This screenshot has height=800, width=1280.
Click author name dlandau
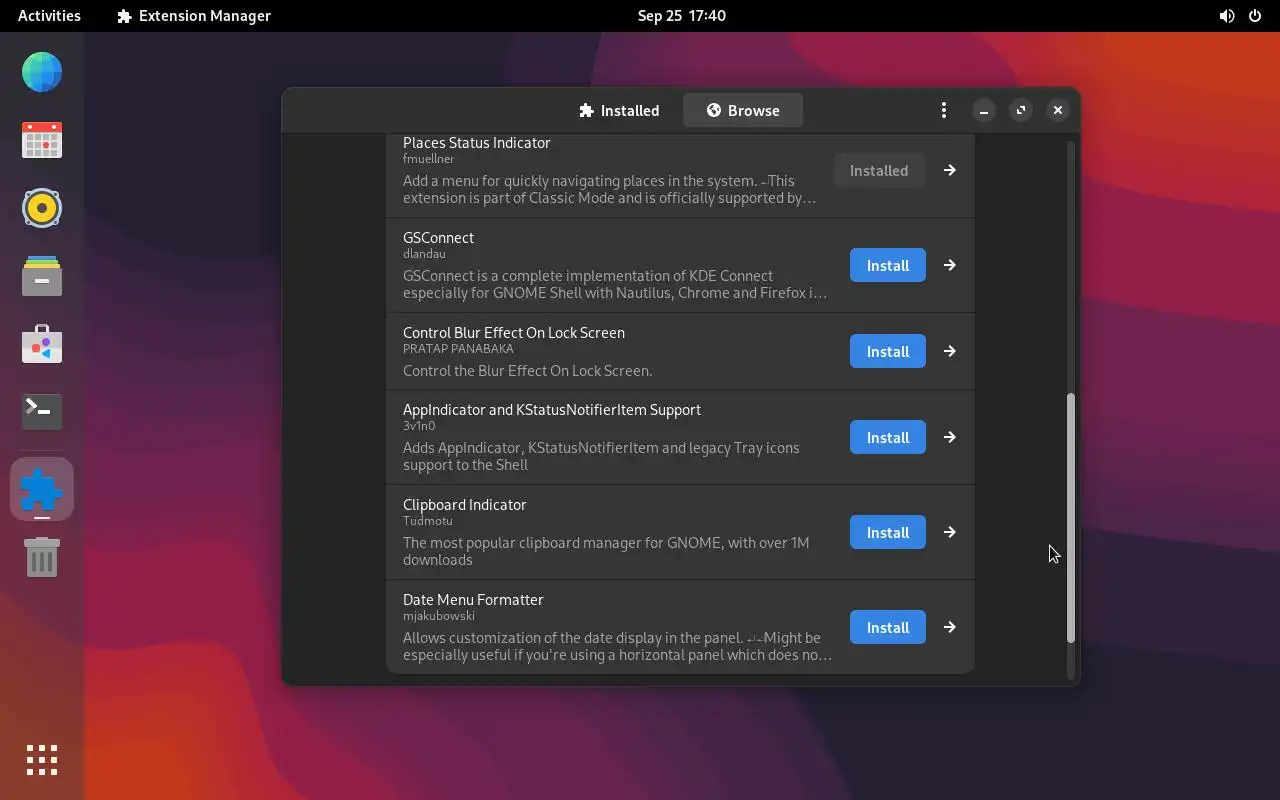(424, 254)
